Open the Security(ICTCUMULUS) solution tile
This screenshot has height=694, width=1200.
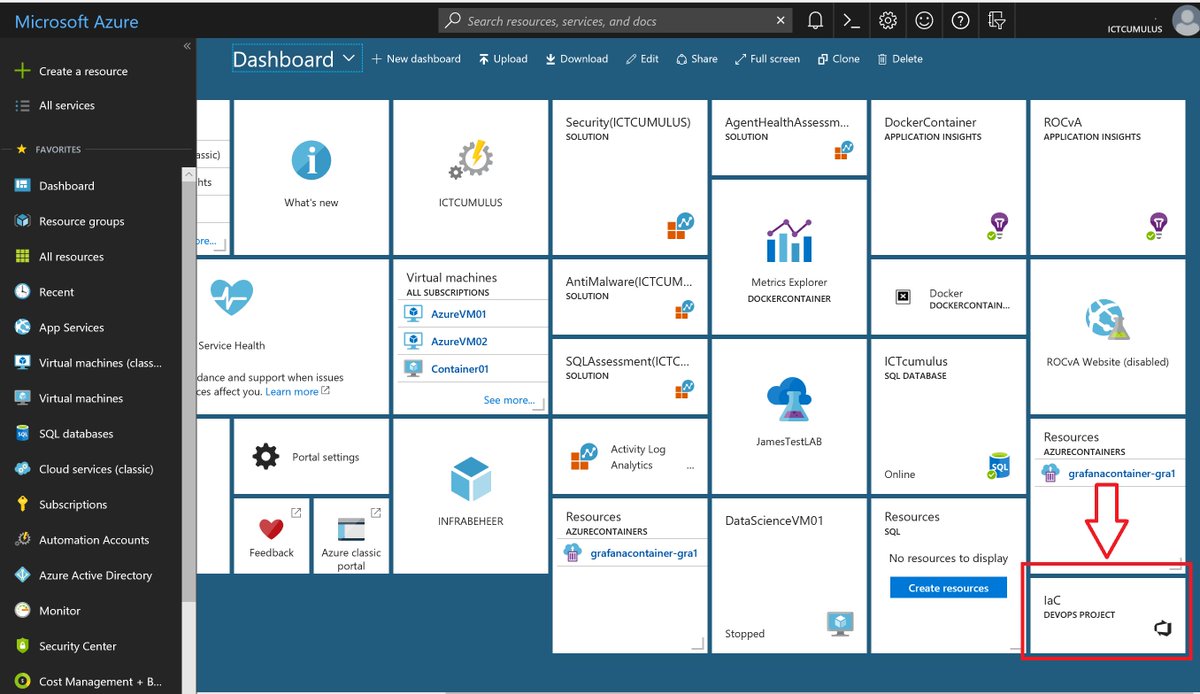(x=630, y=177)
